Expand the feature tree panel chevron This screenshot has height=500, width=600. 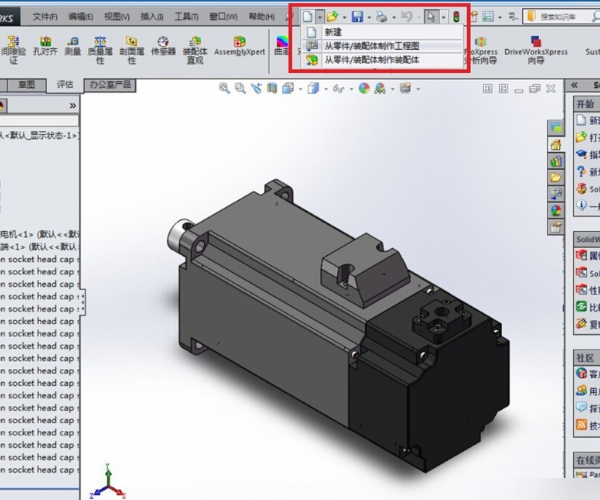coord(72,105)
